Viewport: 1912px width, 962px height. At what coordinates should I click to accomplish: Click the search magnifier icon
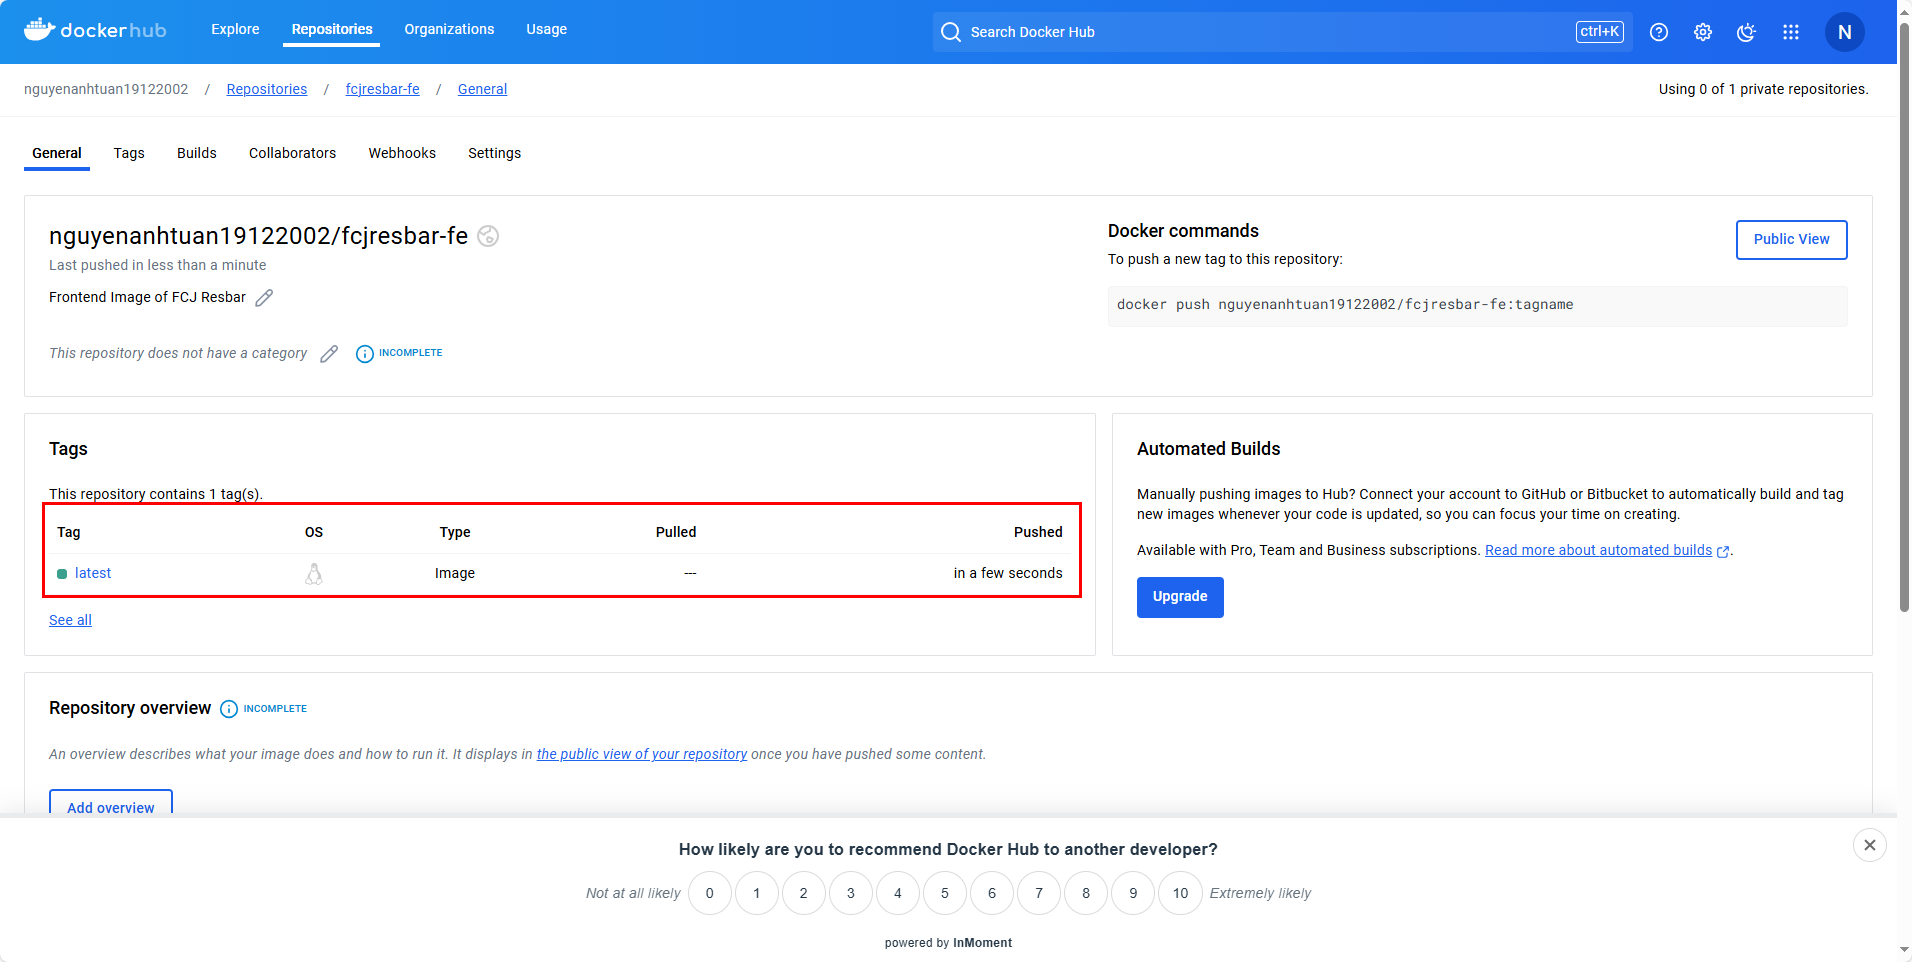coord(951,32)
